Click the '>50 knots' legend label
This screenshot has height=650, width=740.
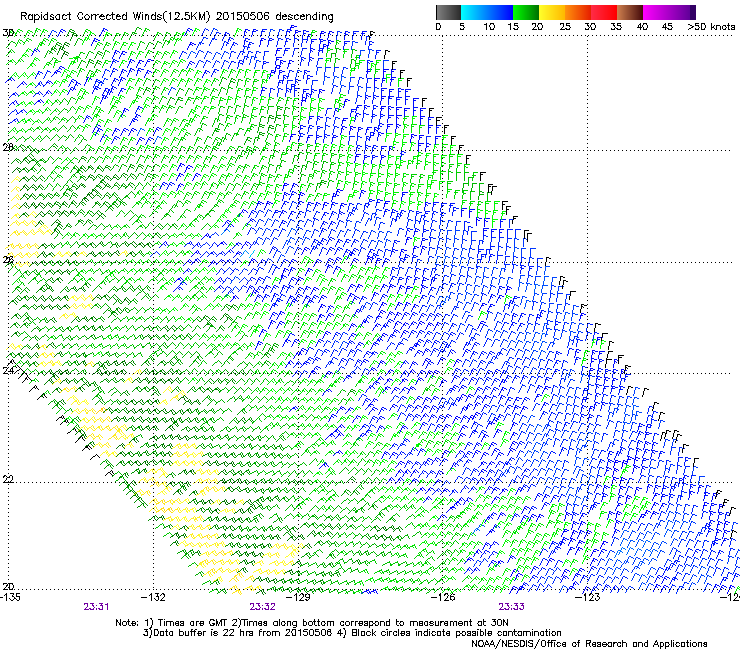[x=711, y=27]
